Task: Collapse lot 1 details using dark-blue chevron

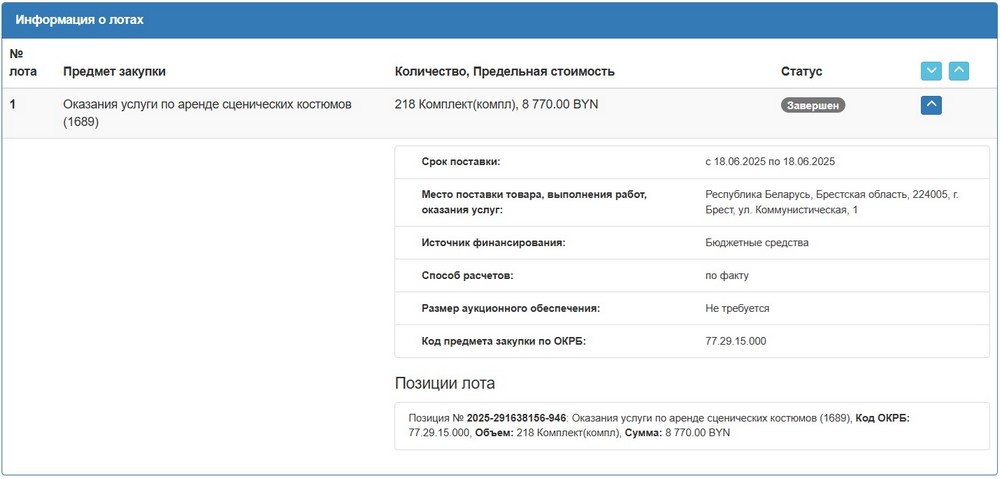Action: coord(931,104)
